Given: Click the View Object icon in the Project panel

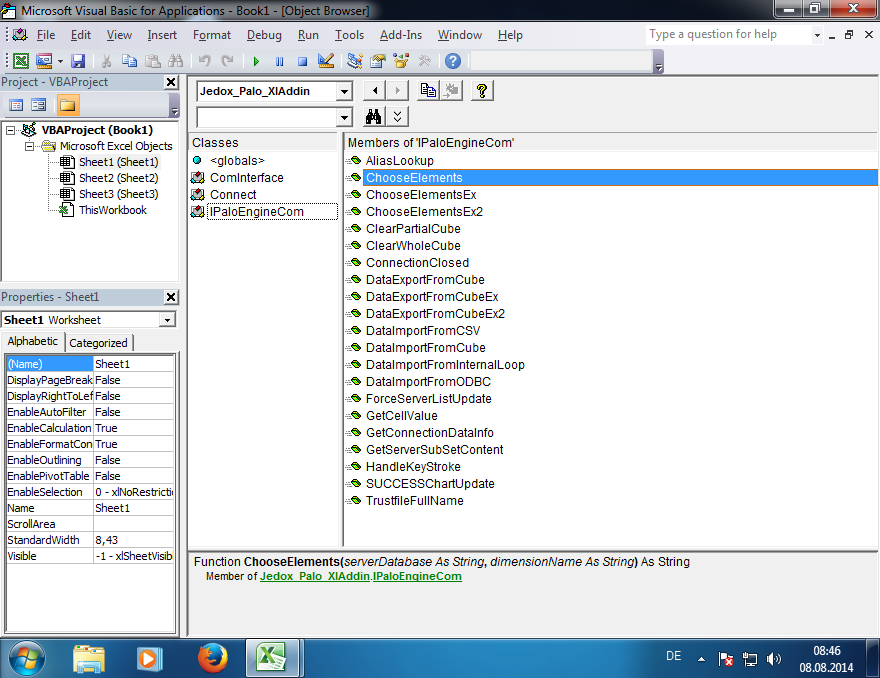Looking at the screenshot, I should tap(39, 105).
